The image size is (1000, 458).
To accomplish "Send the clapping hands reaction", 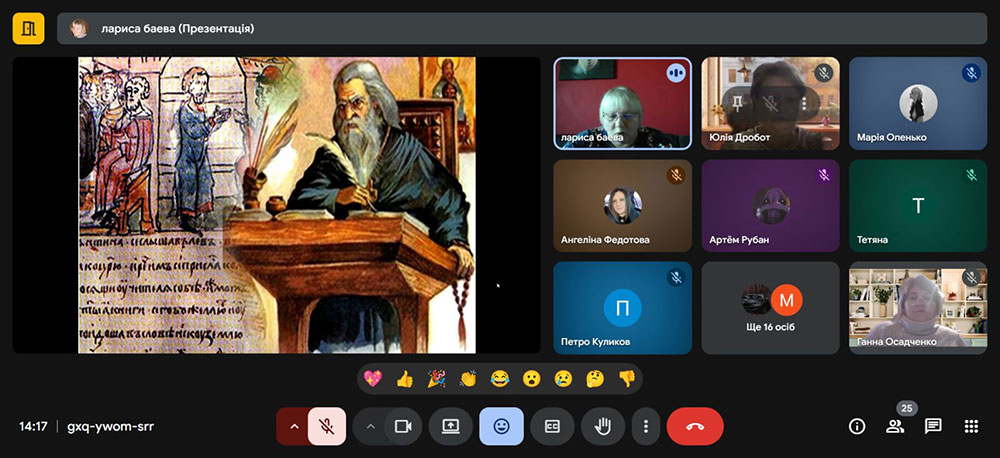I will point(468,379).
